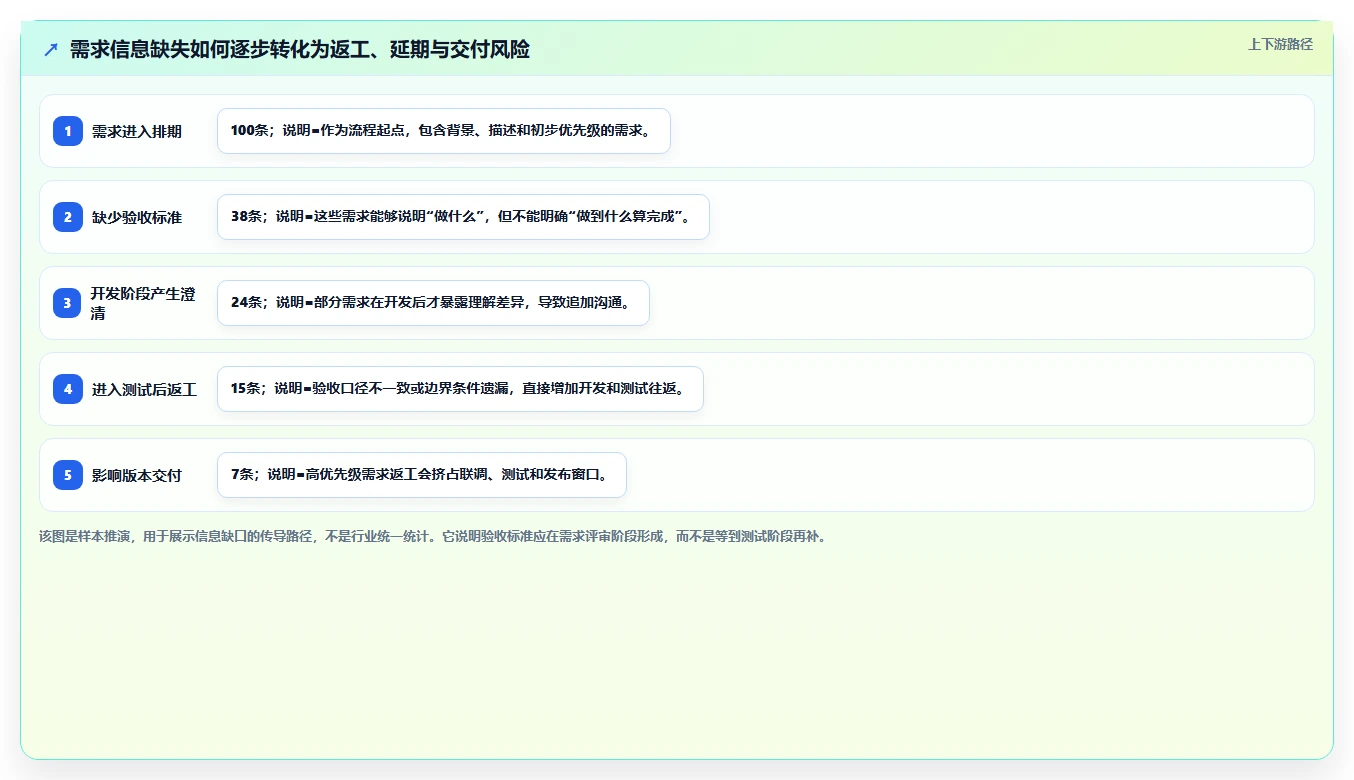Viewport: 1354px width, 780px height.
Task: Click step number badge 2
Action: click(68, 216)
